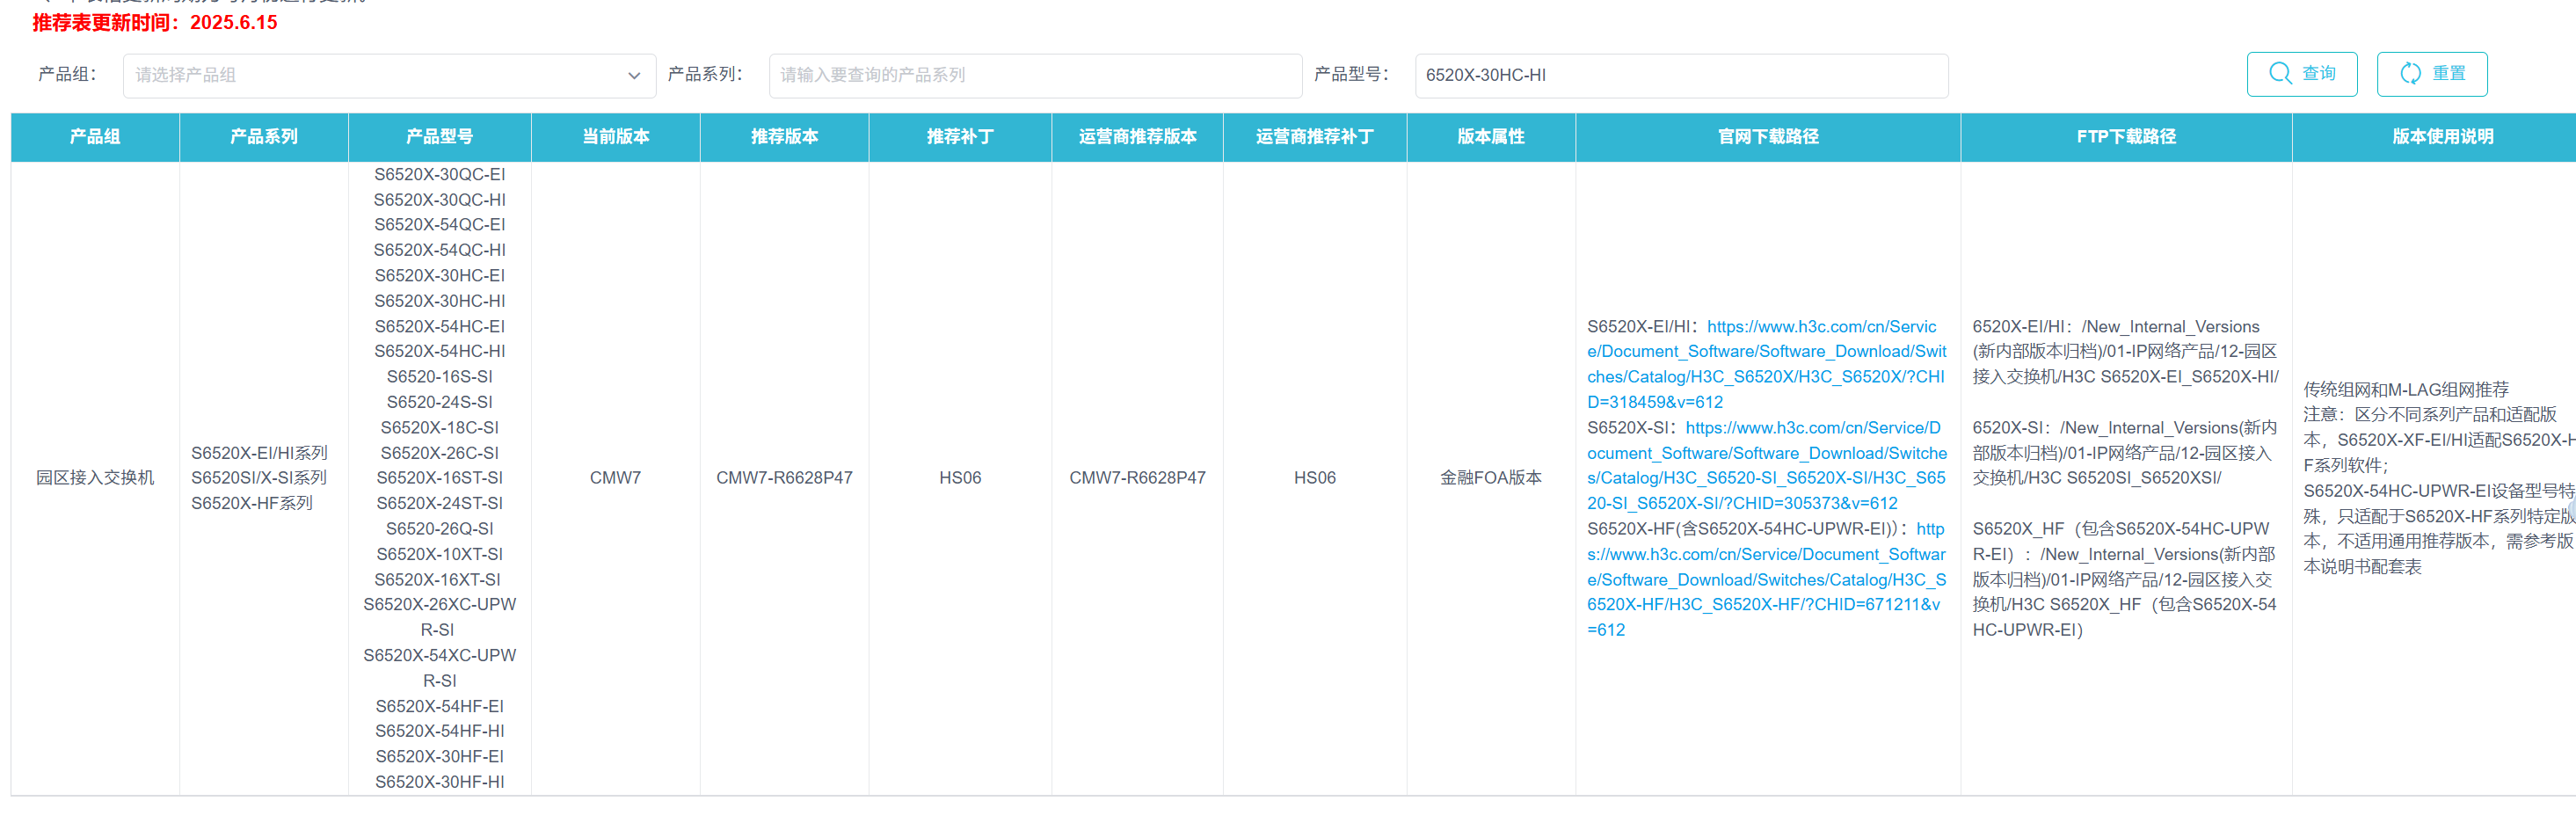Click model S6520-26Q-SI in the list
The image size is (2576, 823).
coord(440,529)
